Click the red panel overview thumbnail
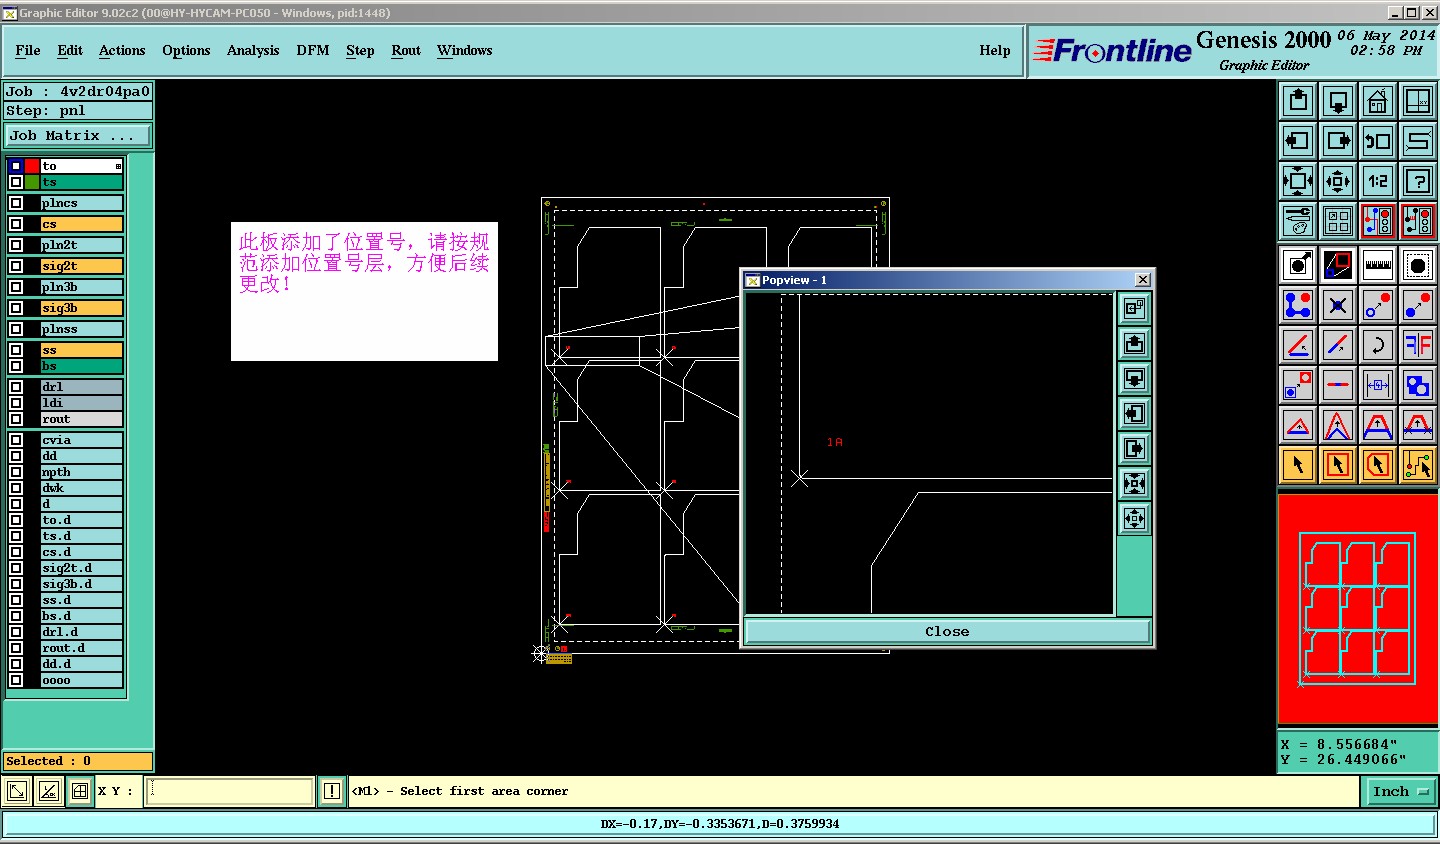1440x844 pixels. click(1358, 609)
